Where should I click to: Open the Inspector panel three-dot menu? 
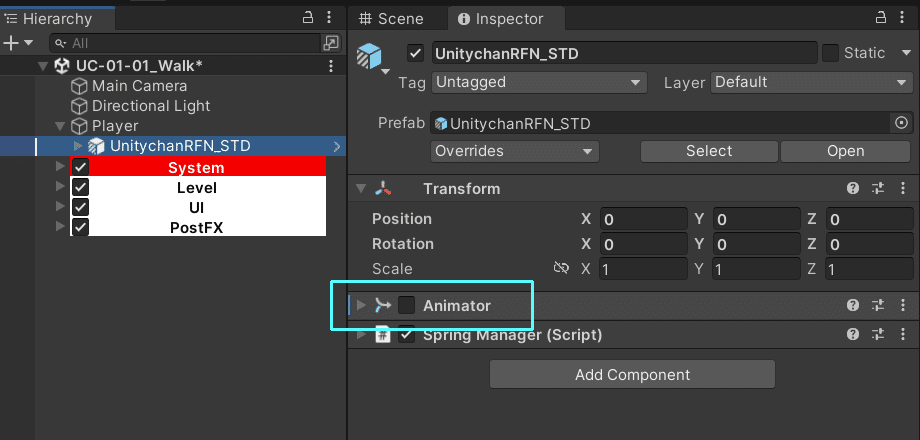click(x=903, y=18)
